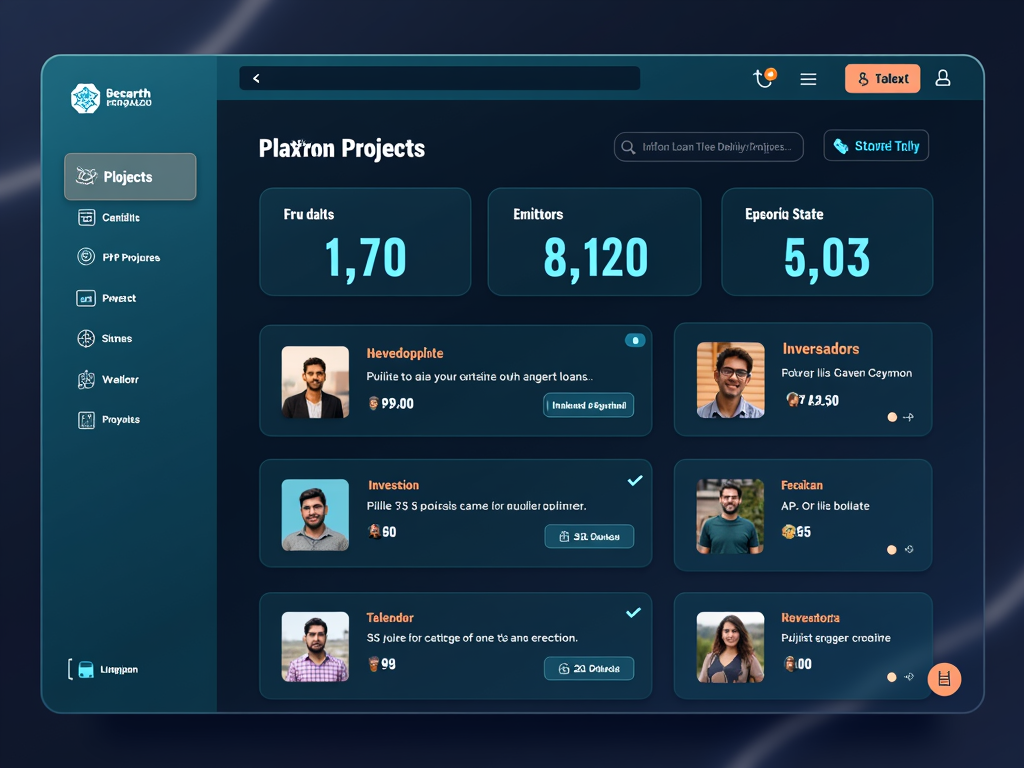Open the Epeoriq State stat card
This screenshot has height=768, width=1024.
827,242
